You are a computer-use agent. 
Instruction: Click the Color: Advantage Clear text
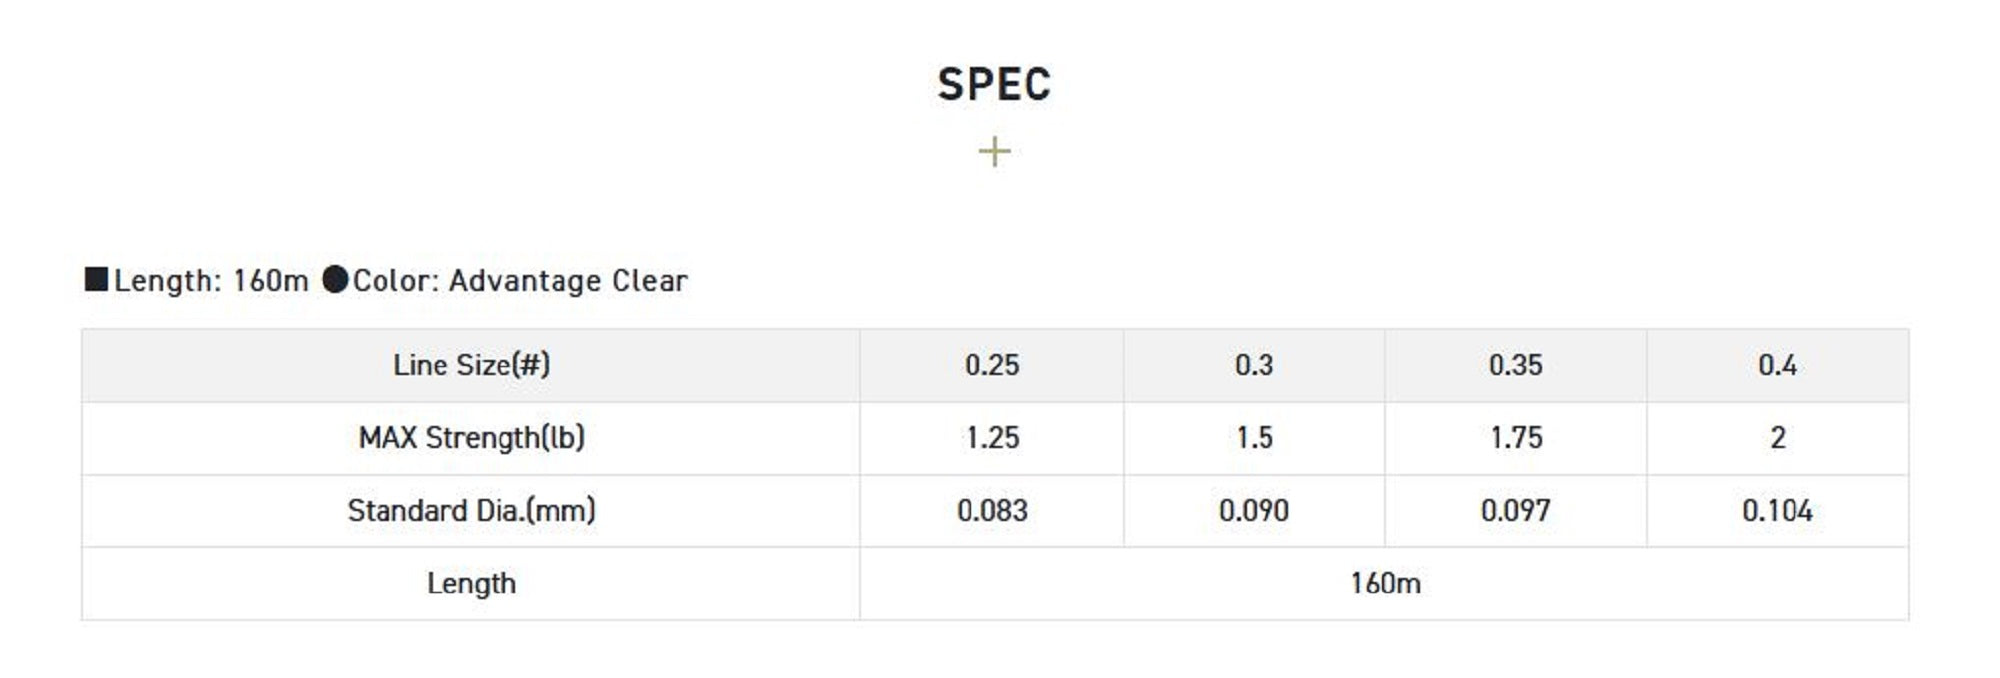[x=520, y=281]
